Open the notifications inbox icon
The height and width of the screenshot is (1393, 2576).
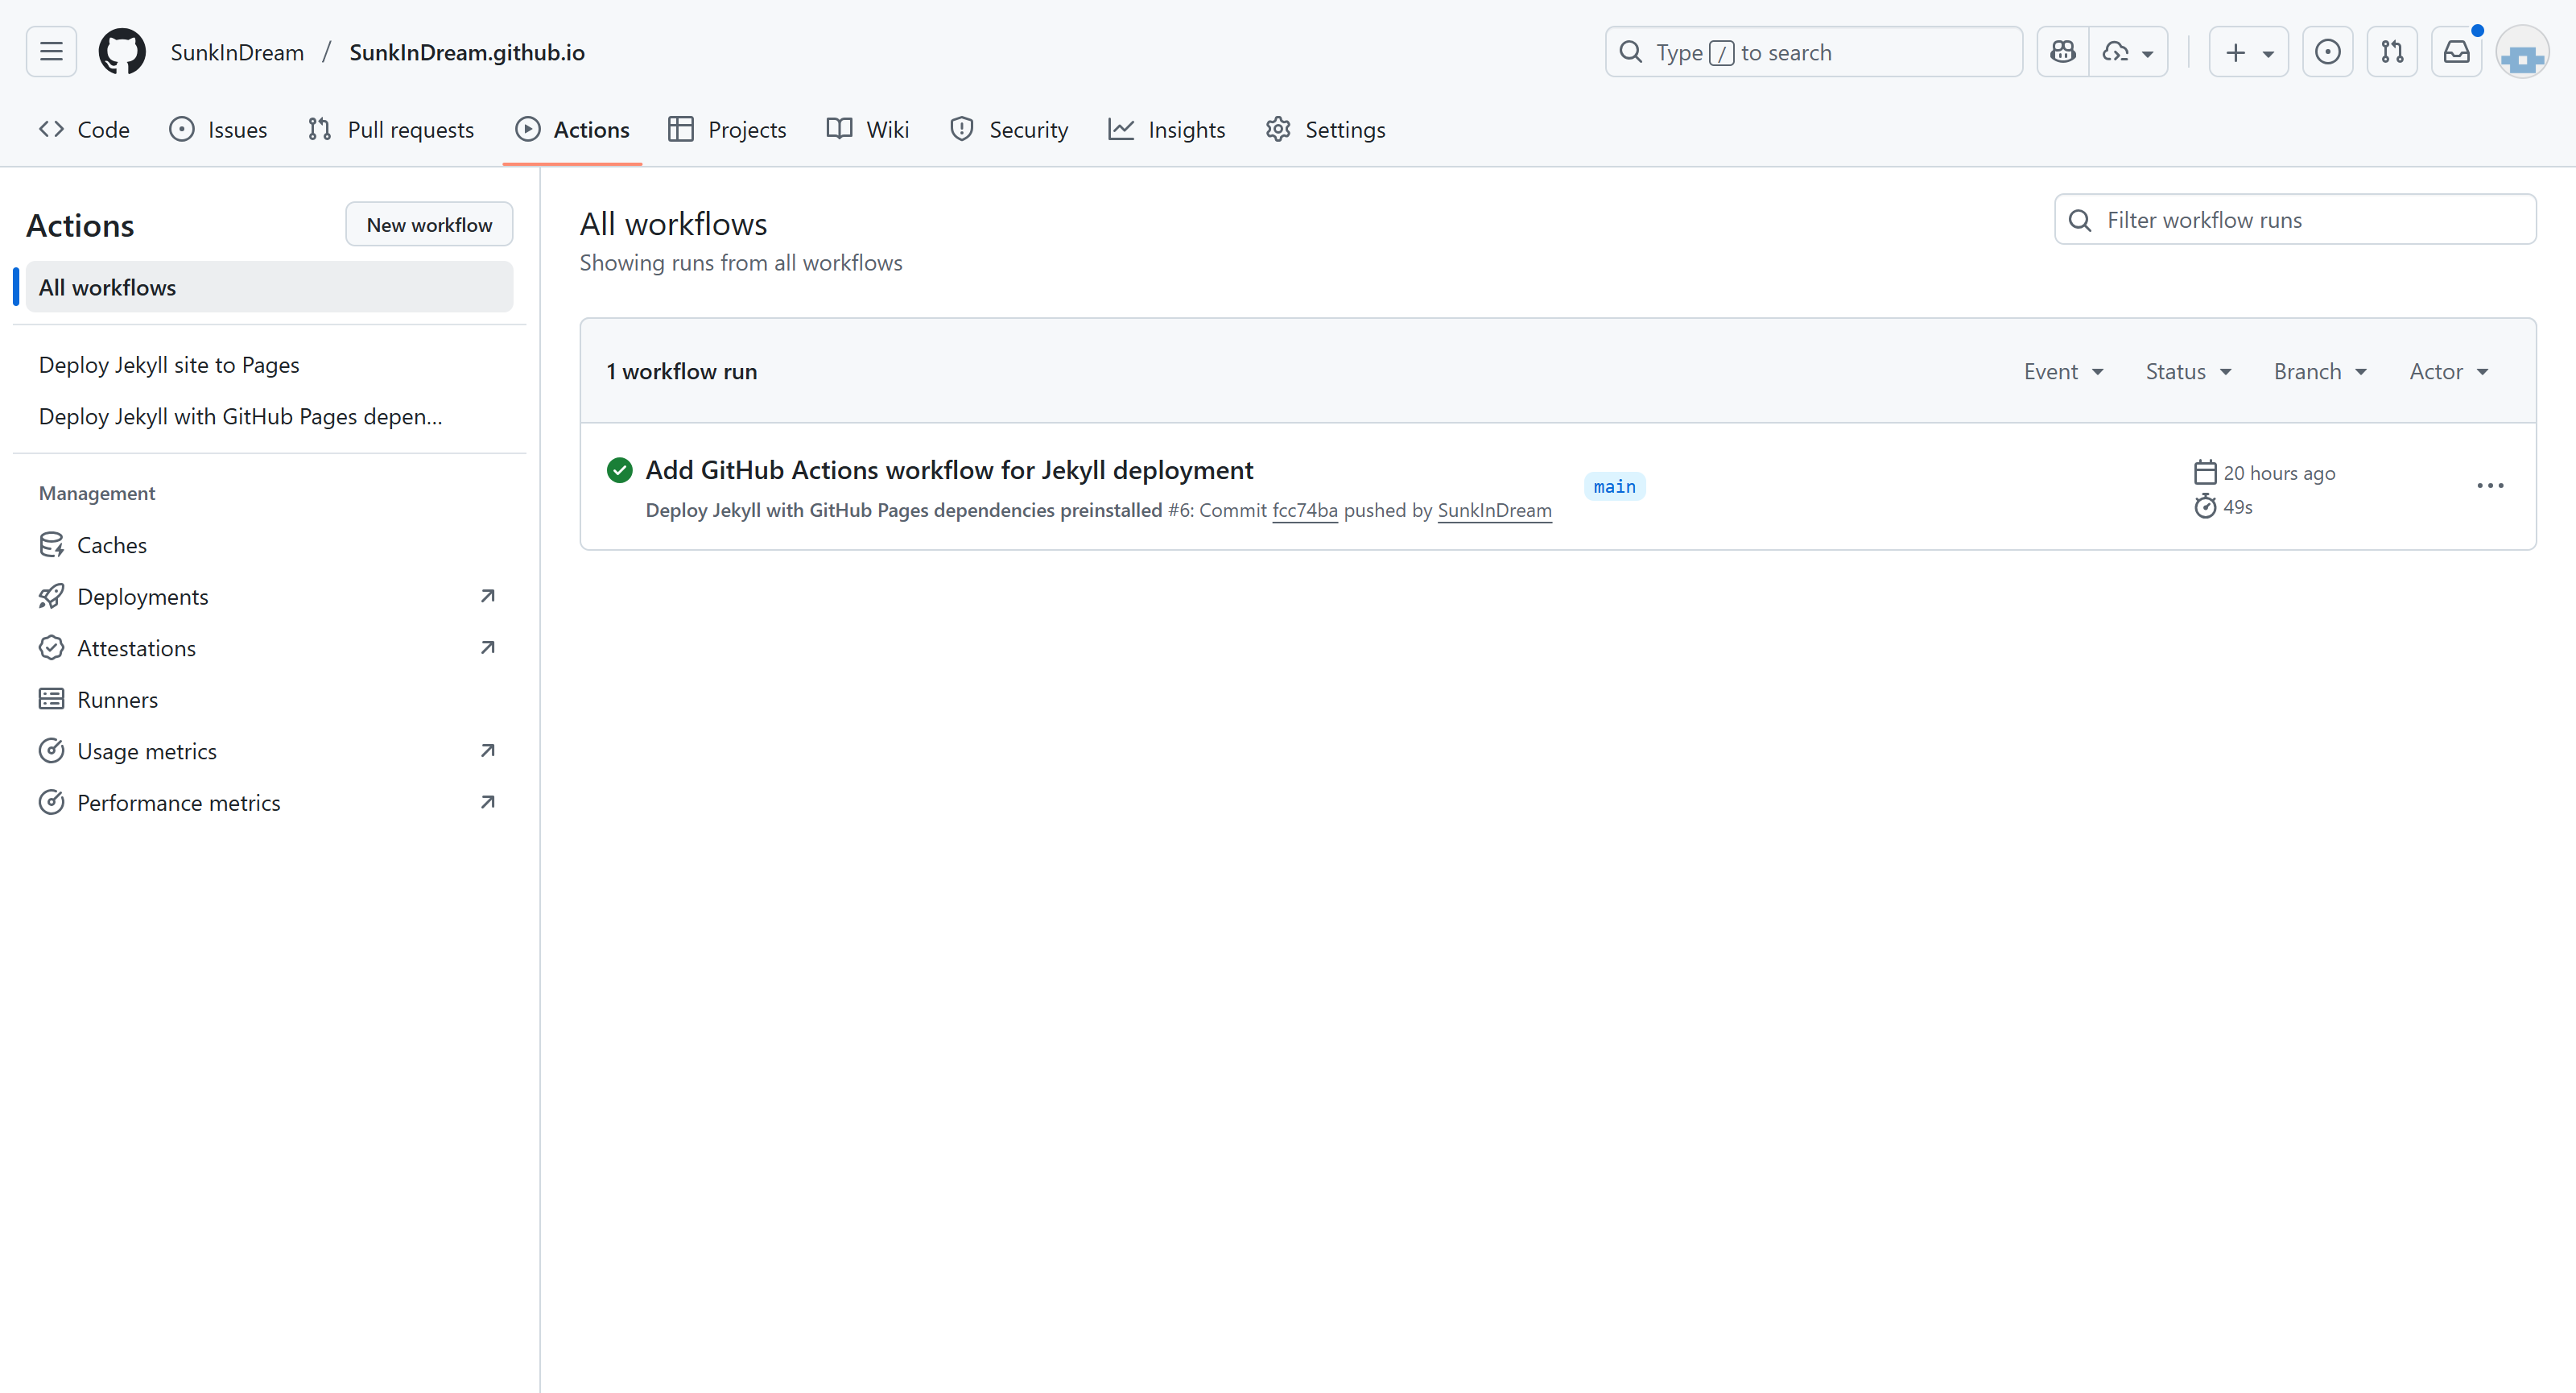coord(2456,52)
